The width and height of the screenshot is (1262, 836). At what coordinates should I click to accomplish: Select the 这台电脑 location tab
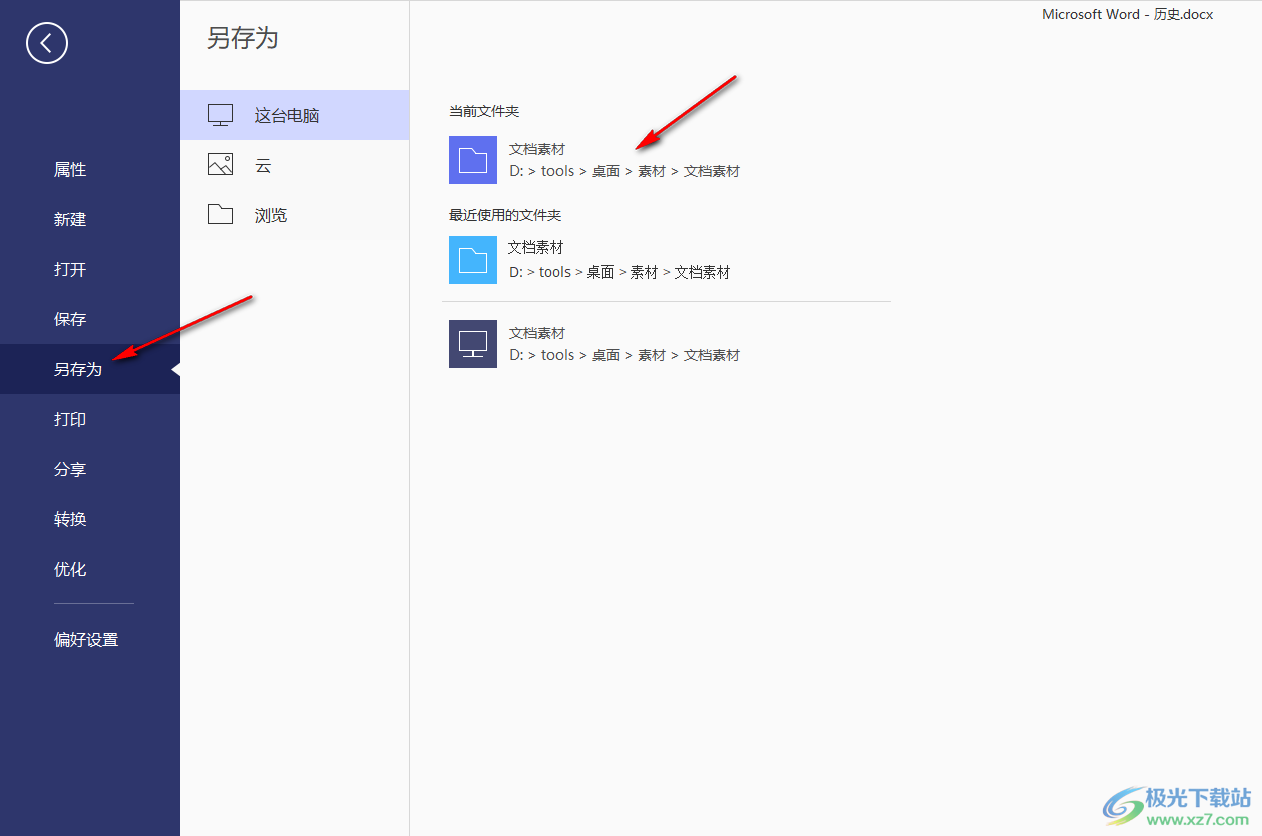[287, 115]
